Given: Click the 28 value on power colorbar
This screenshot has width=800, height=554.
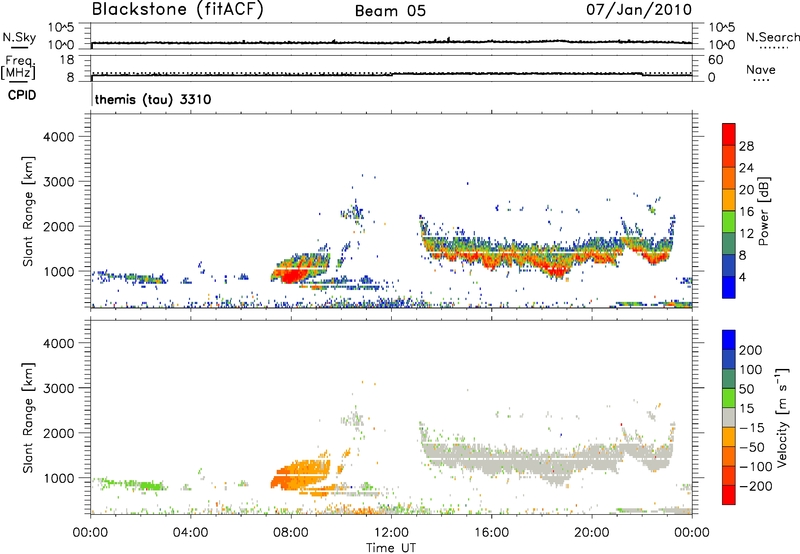Looking at the screenshot, I should (746, 146).
